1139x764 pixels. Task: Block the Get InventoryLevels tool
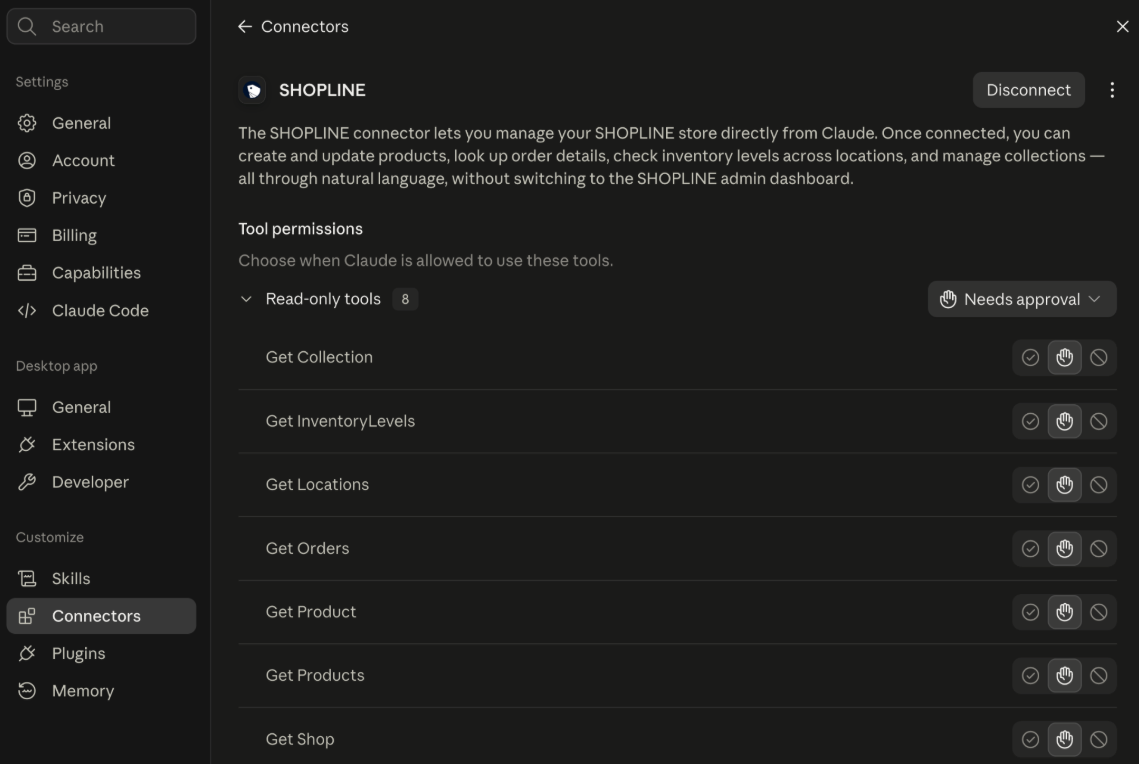point(1098,421)
